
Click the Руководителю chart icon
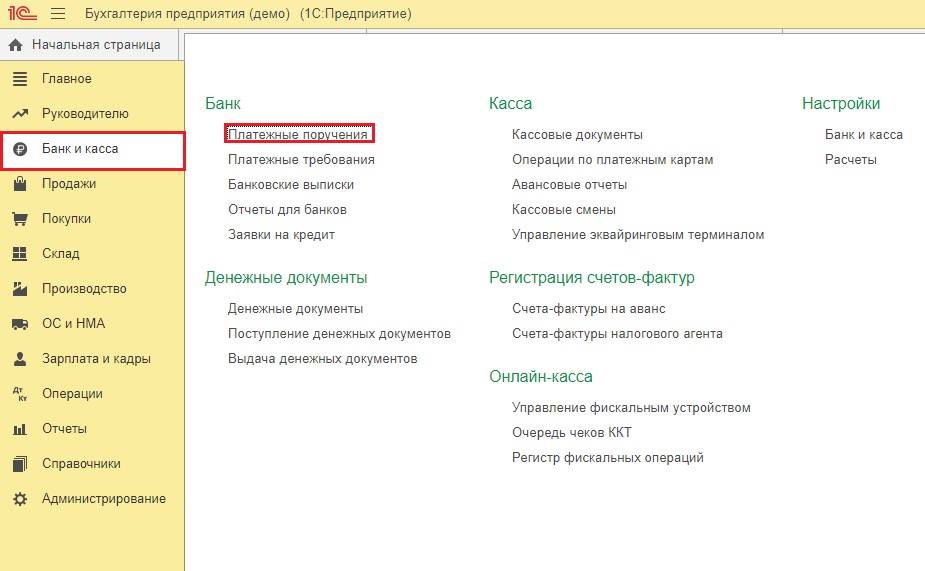tap(19, 114)
